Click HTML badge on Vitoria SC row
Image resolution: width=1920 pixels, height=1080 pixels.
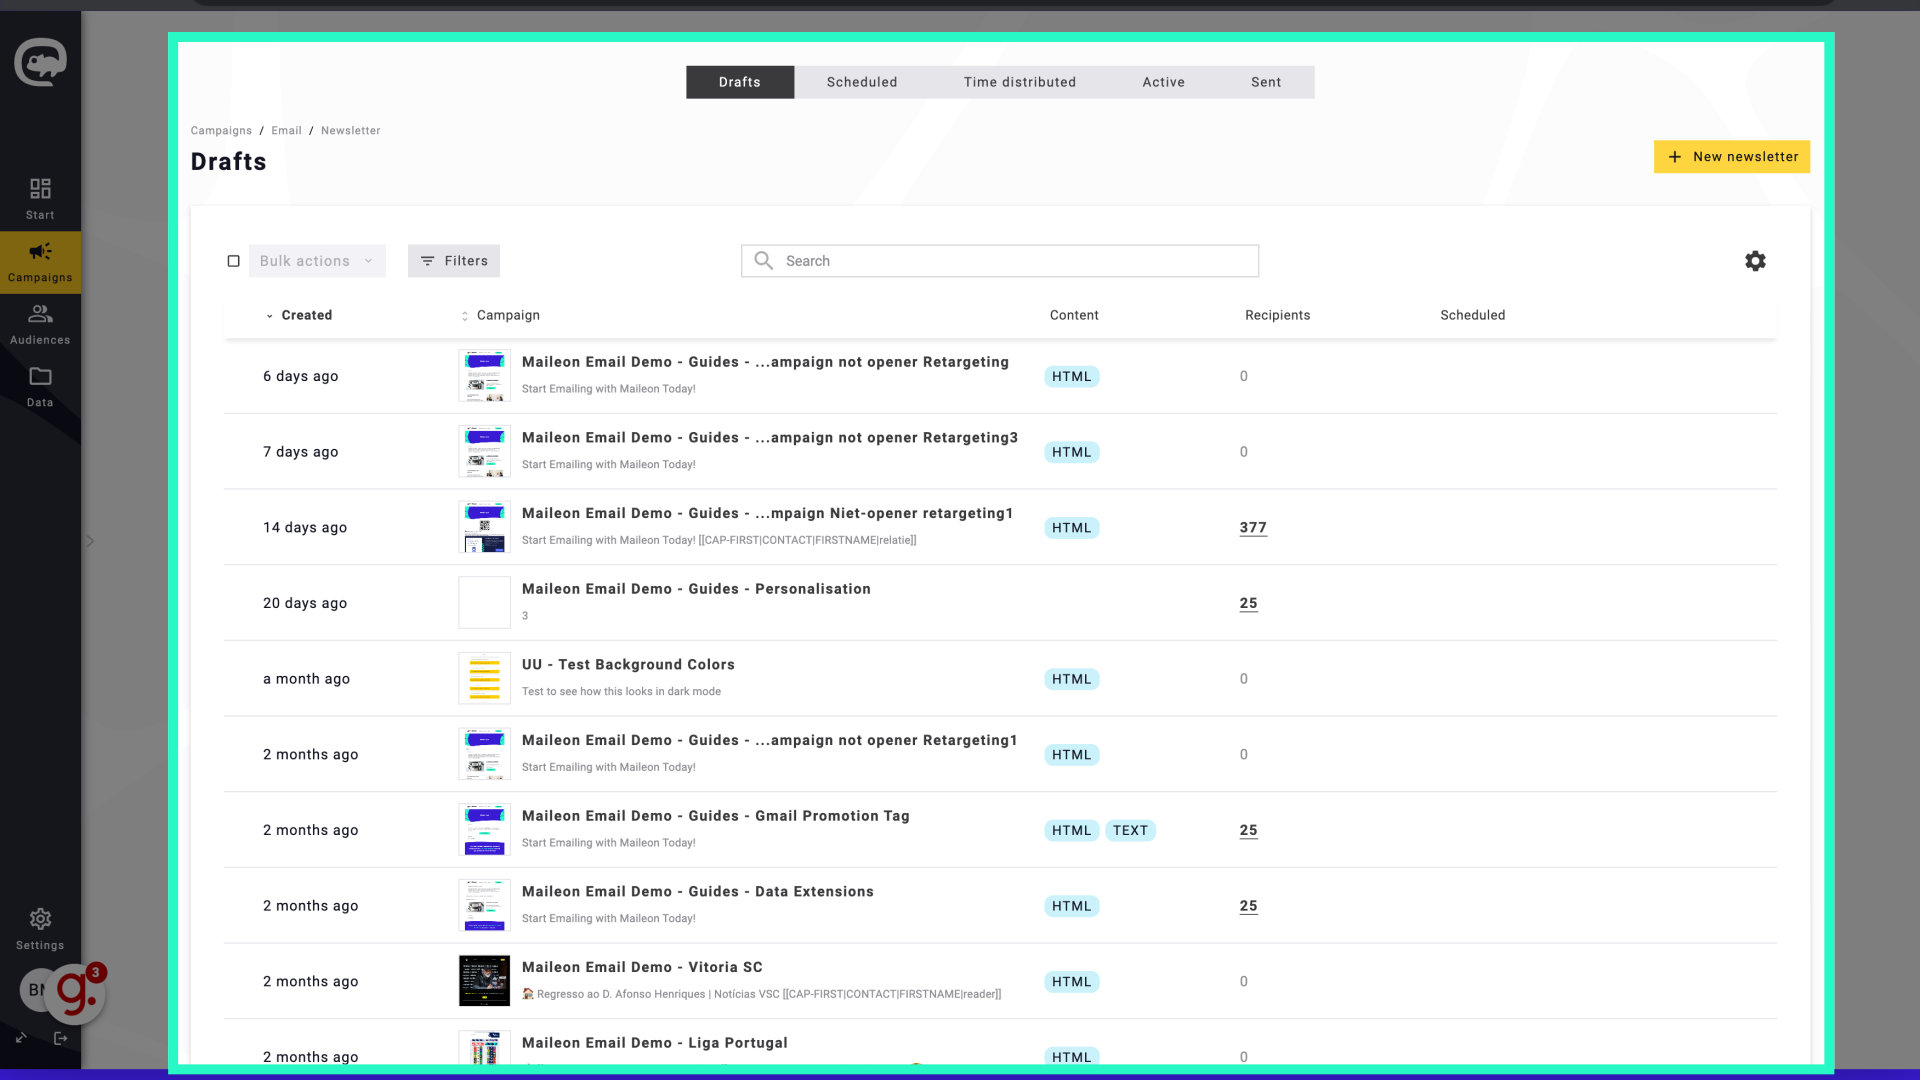tap(1072, 982)
